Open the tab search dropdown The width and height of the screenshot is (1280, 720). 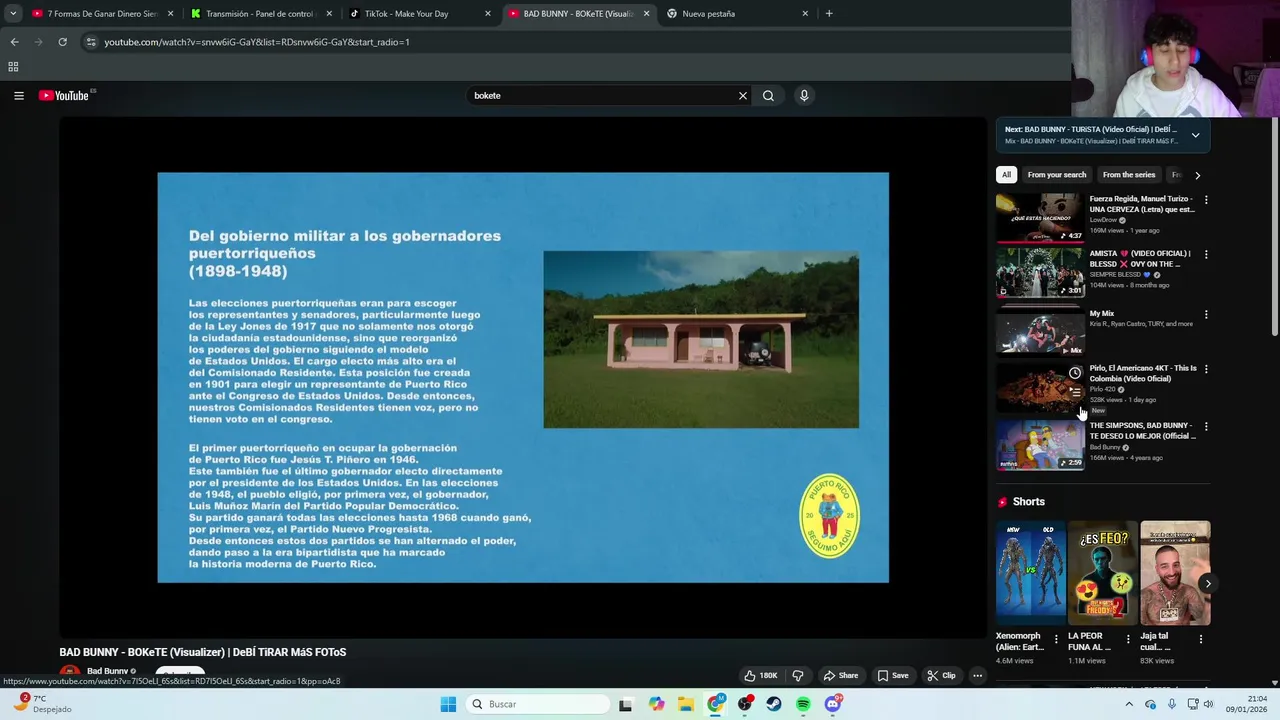(13, 14)
